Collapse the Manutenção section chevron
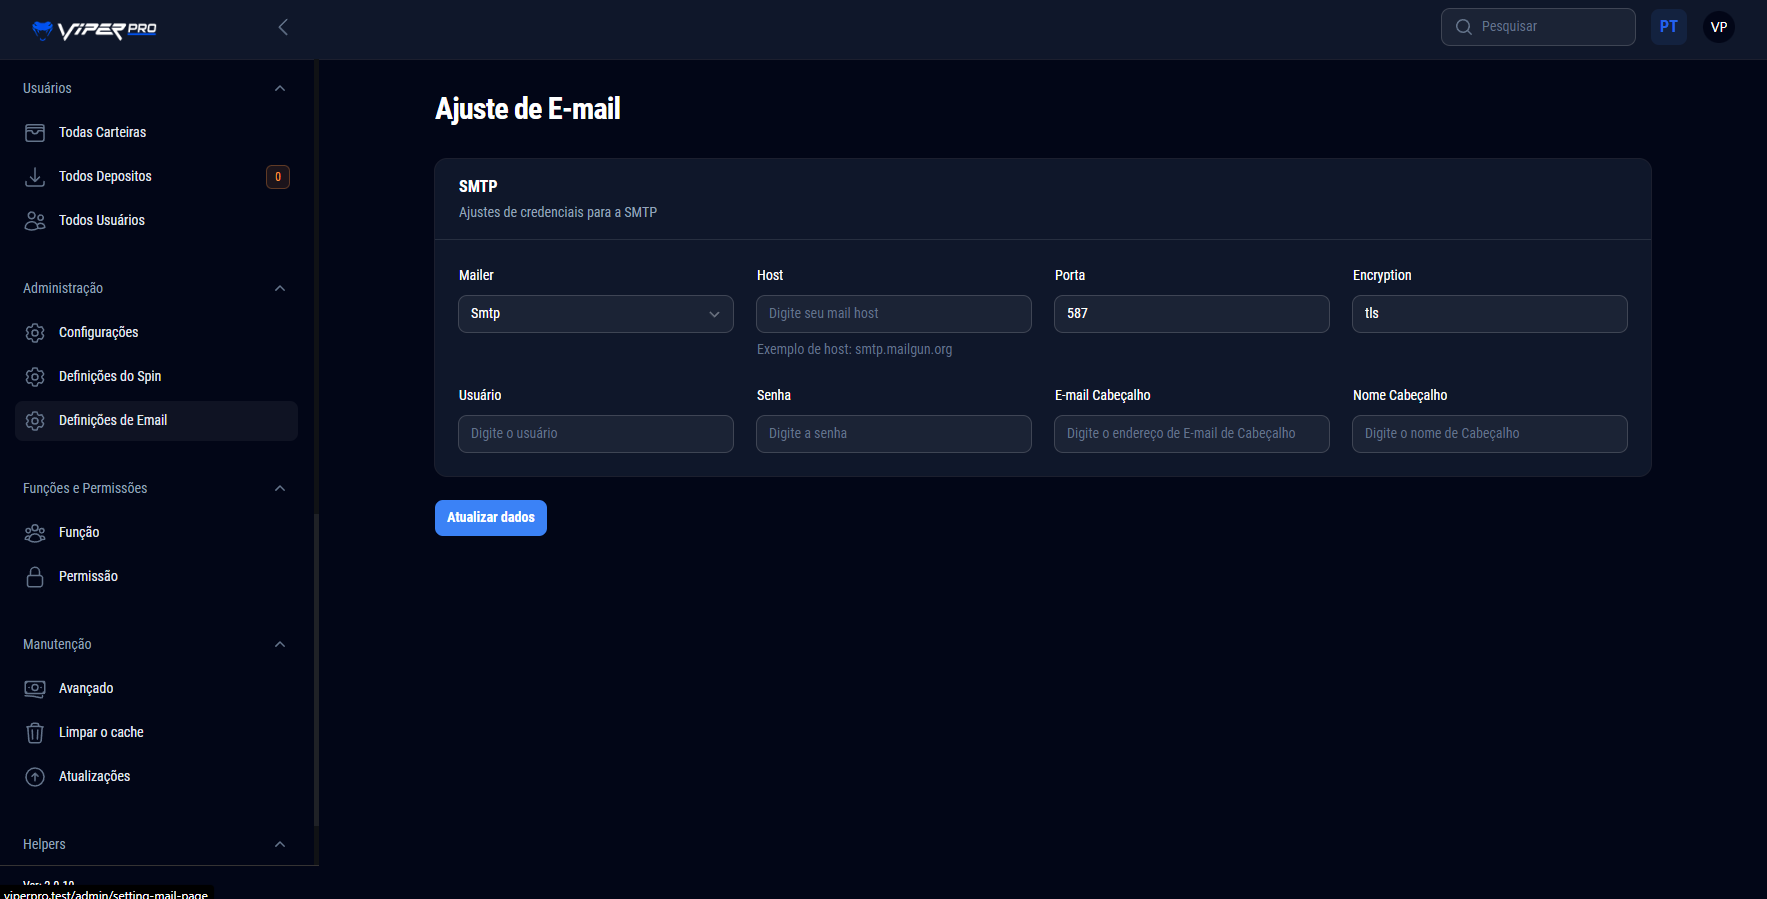 pos(280,645)
